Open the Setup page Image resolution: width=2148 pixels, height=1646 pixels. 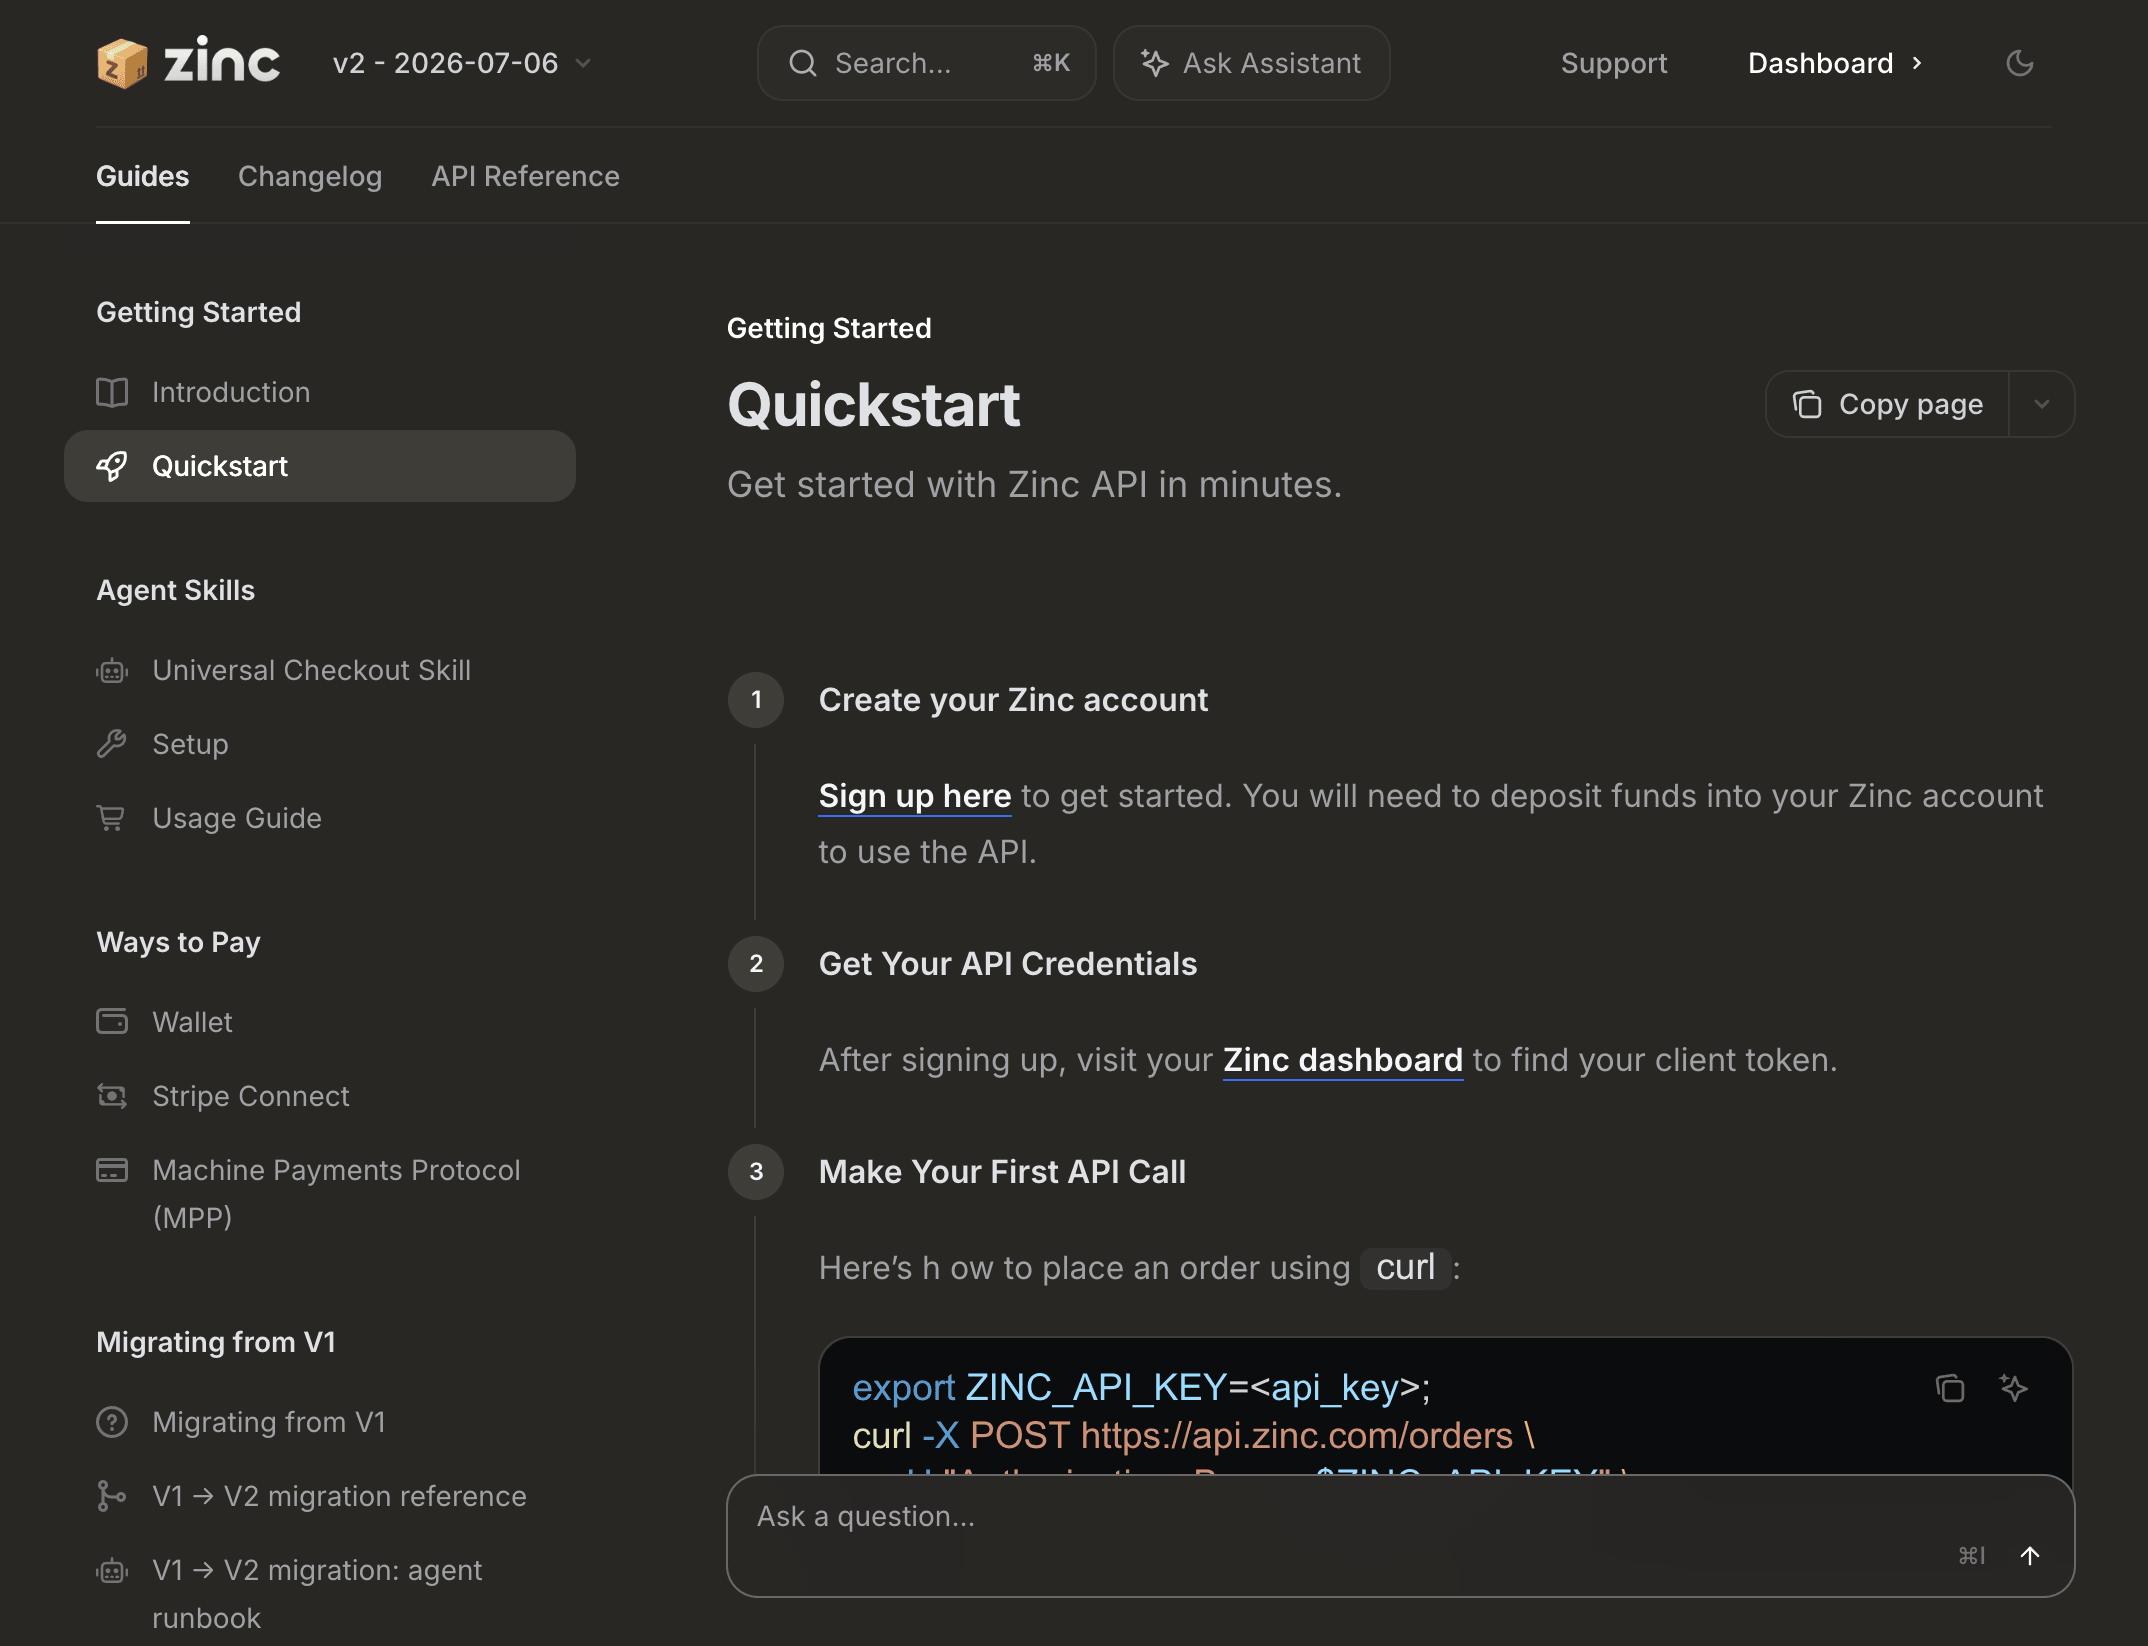pos(190,744)
